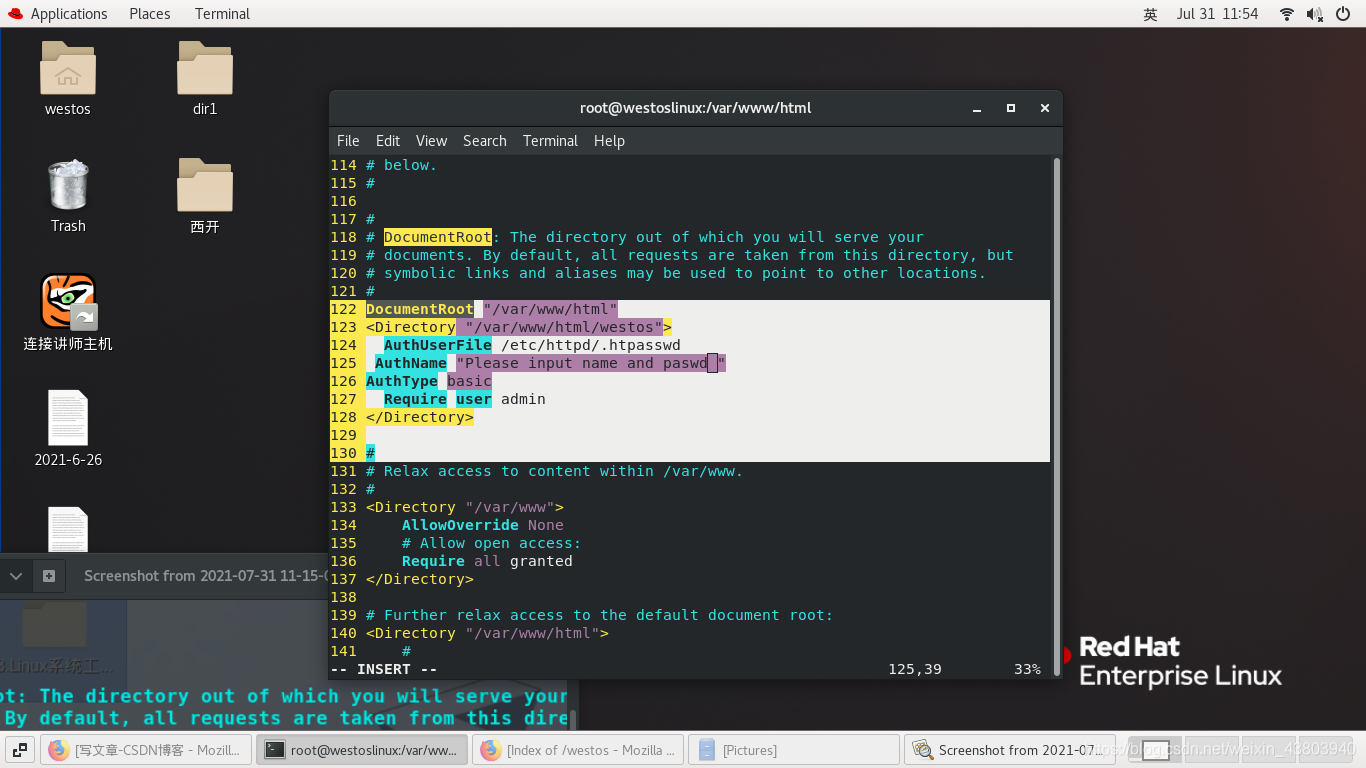The image size is (1366, 768).
Task: Open the clock showing Jul 31 11:54
Action: coord(1217,14)
